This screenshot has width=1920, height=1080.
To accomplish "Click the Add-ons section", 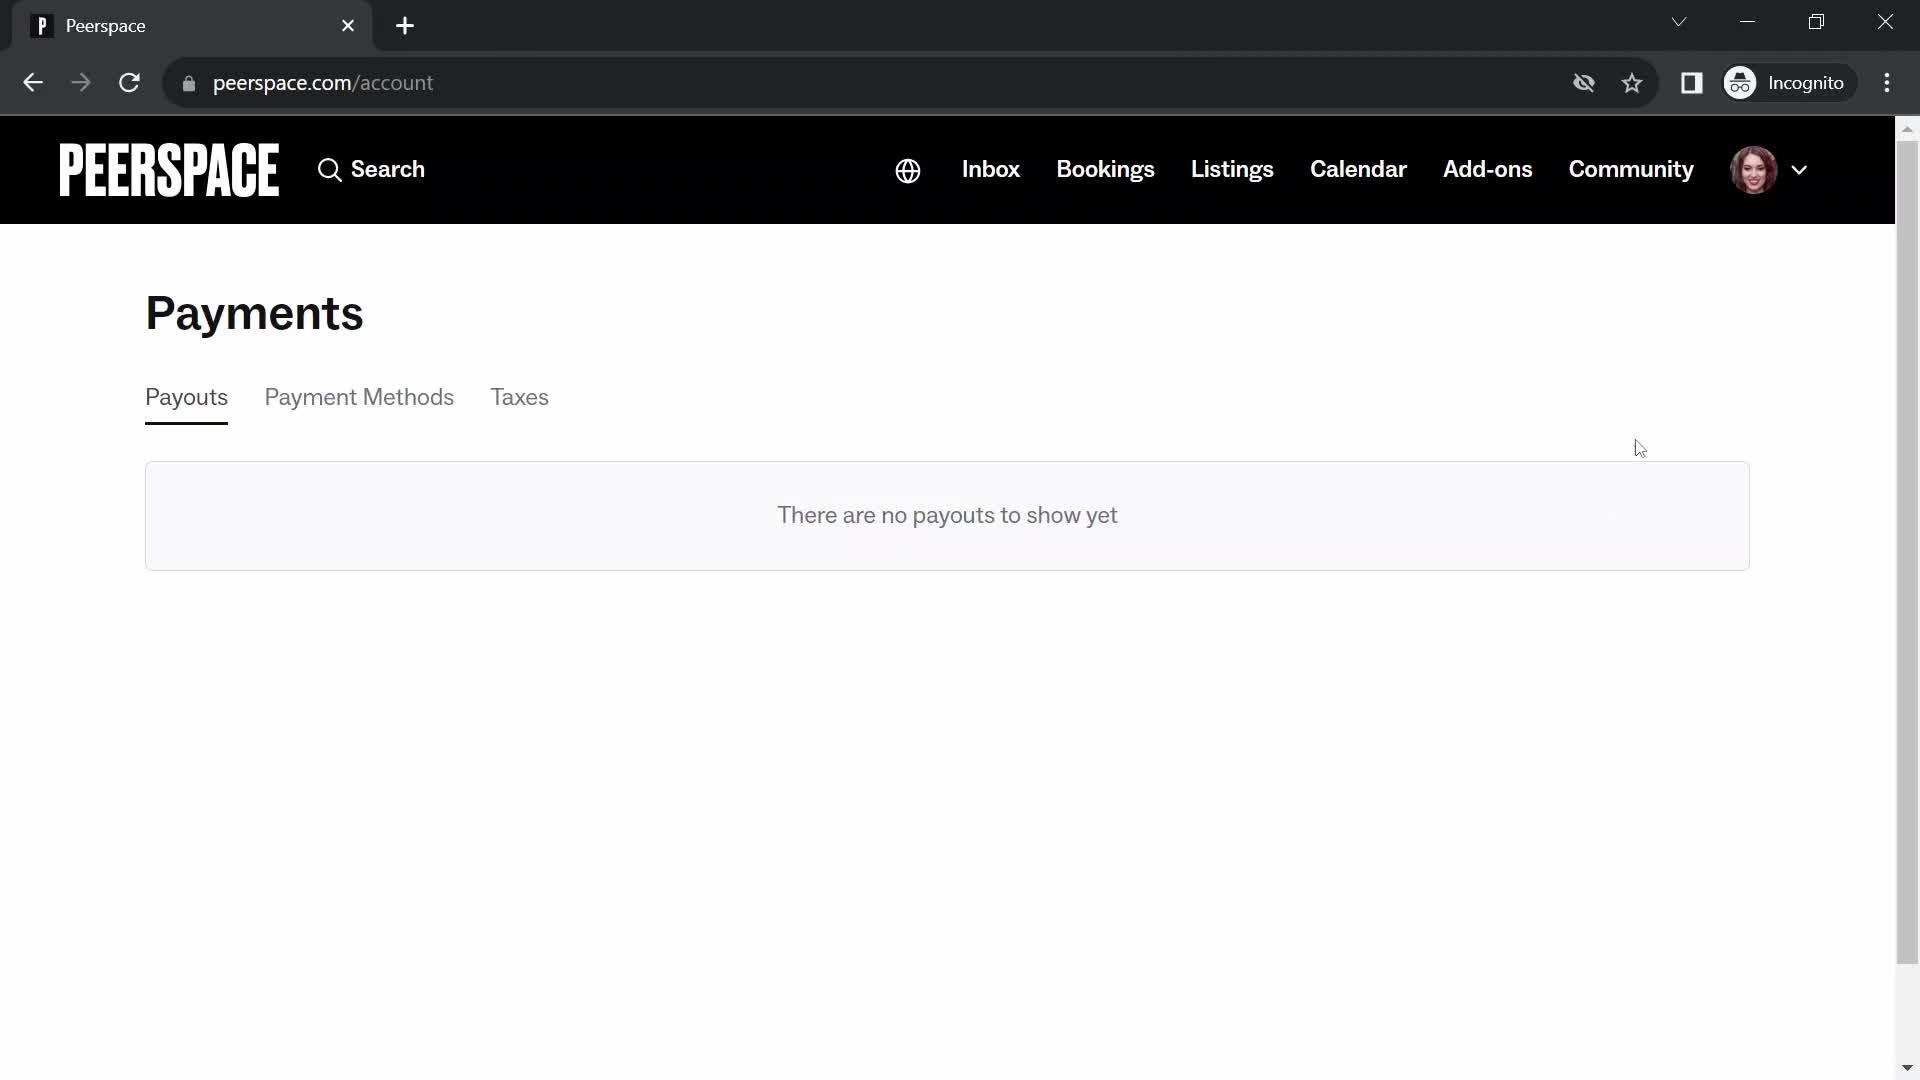I will point(1487,169).
